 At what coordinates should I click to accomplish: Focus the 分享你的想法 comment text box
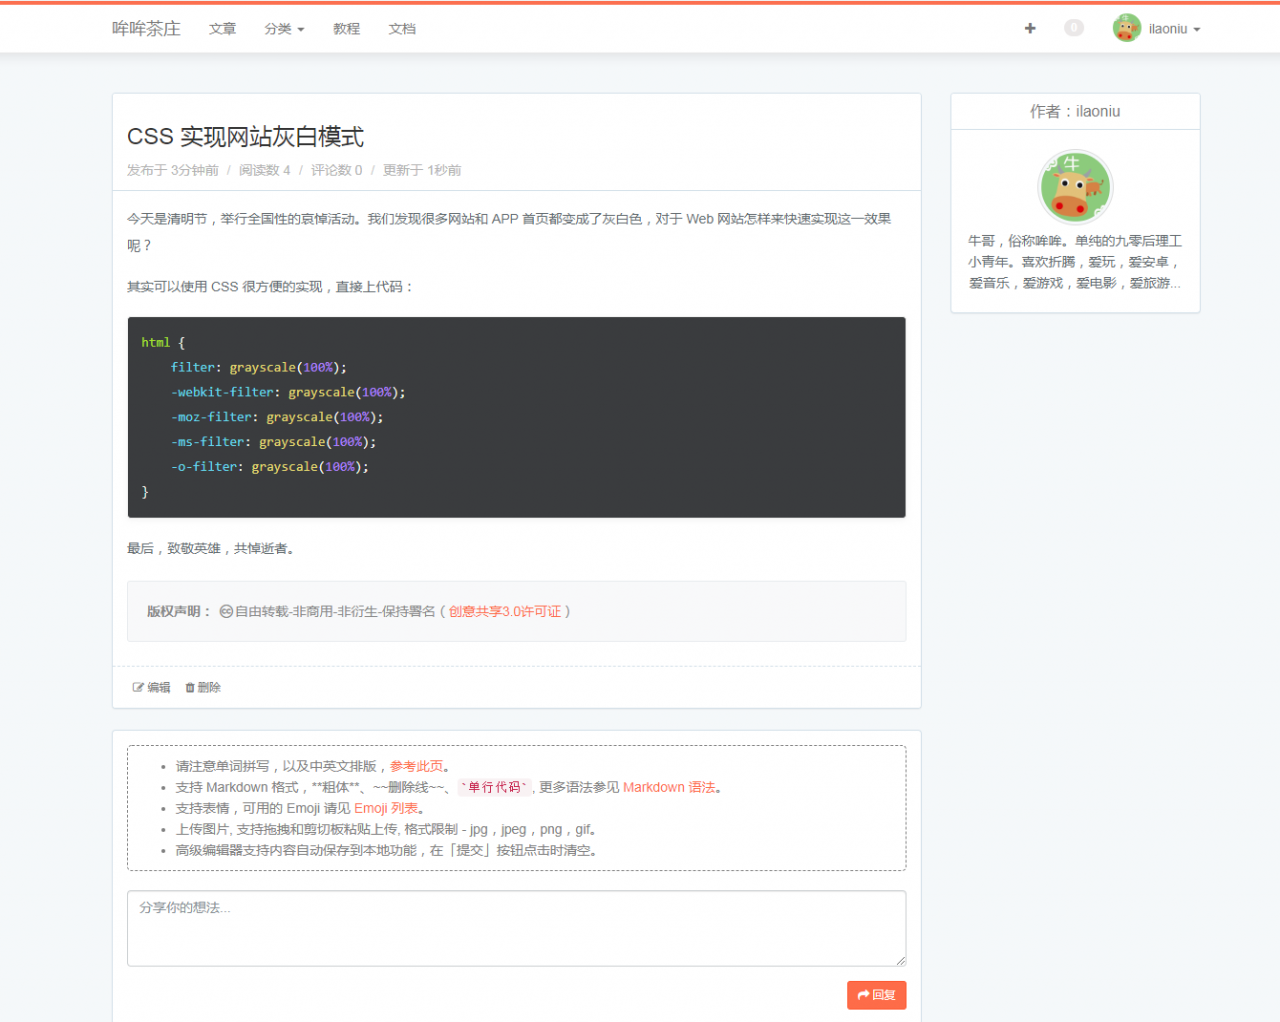pyautogui.click(x=516, y=928)
